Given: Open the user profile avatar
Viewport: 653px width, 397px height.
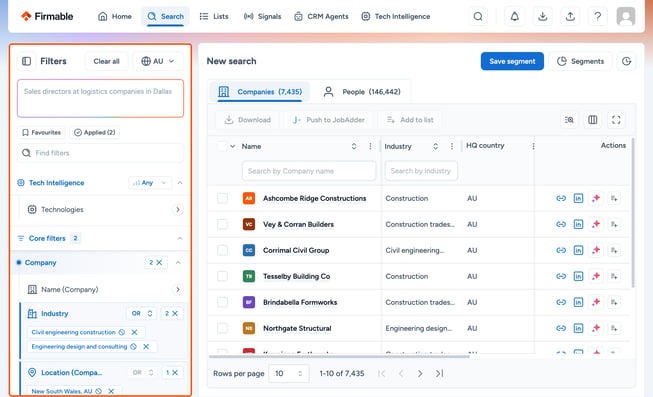Looking at the screenshot, I should [626, 17].
